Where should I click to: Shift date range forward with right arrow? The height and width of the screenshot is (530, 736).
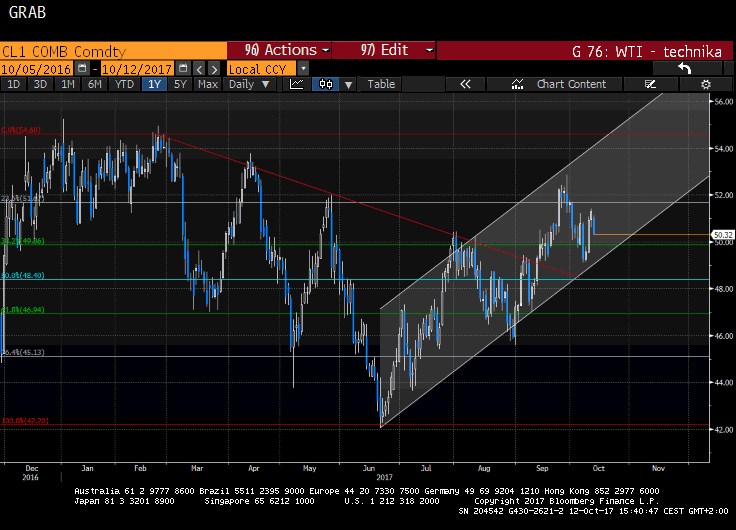[x=213, y=68]
